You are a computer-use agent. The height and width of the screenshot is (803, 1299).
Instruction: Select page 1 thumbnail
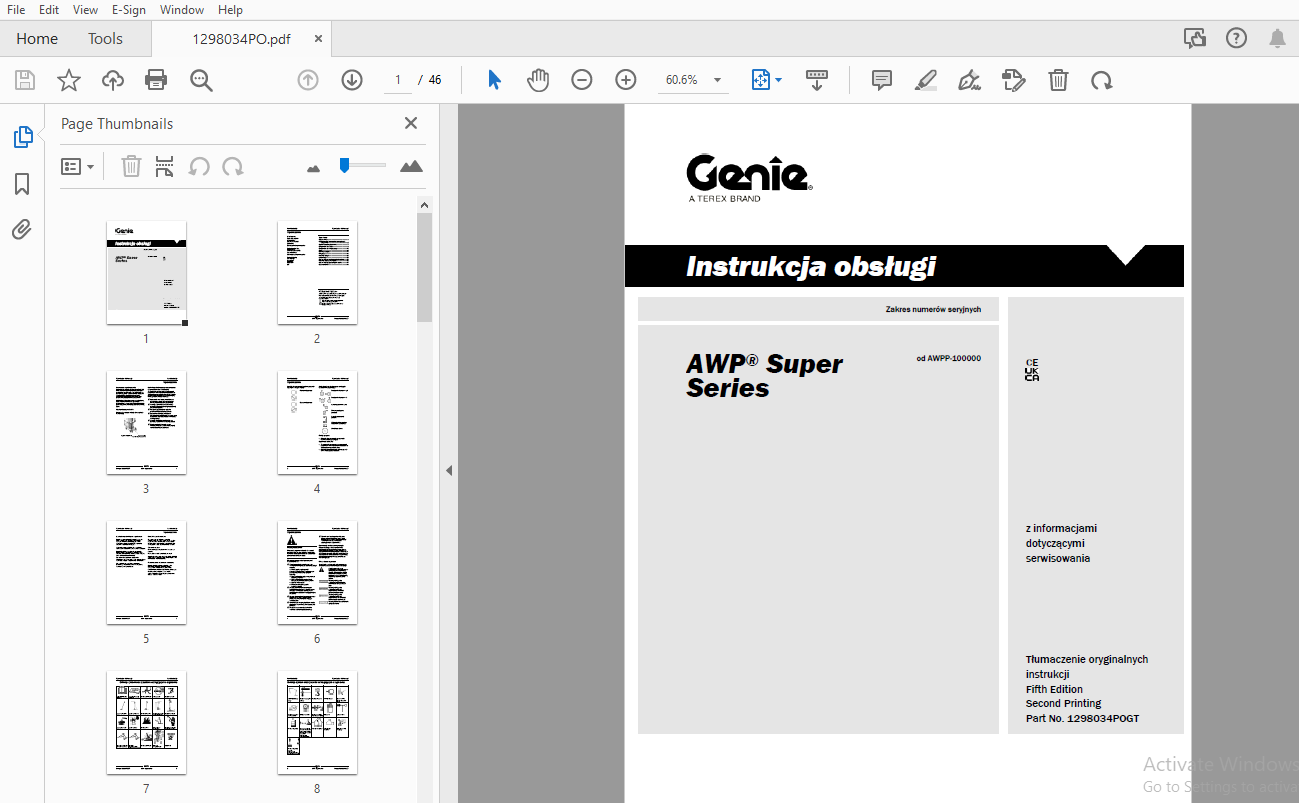point(146,272)
